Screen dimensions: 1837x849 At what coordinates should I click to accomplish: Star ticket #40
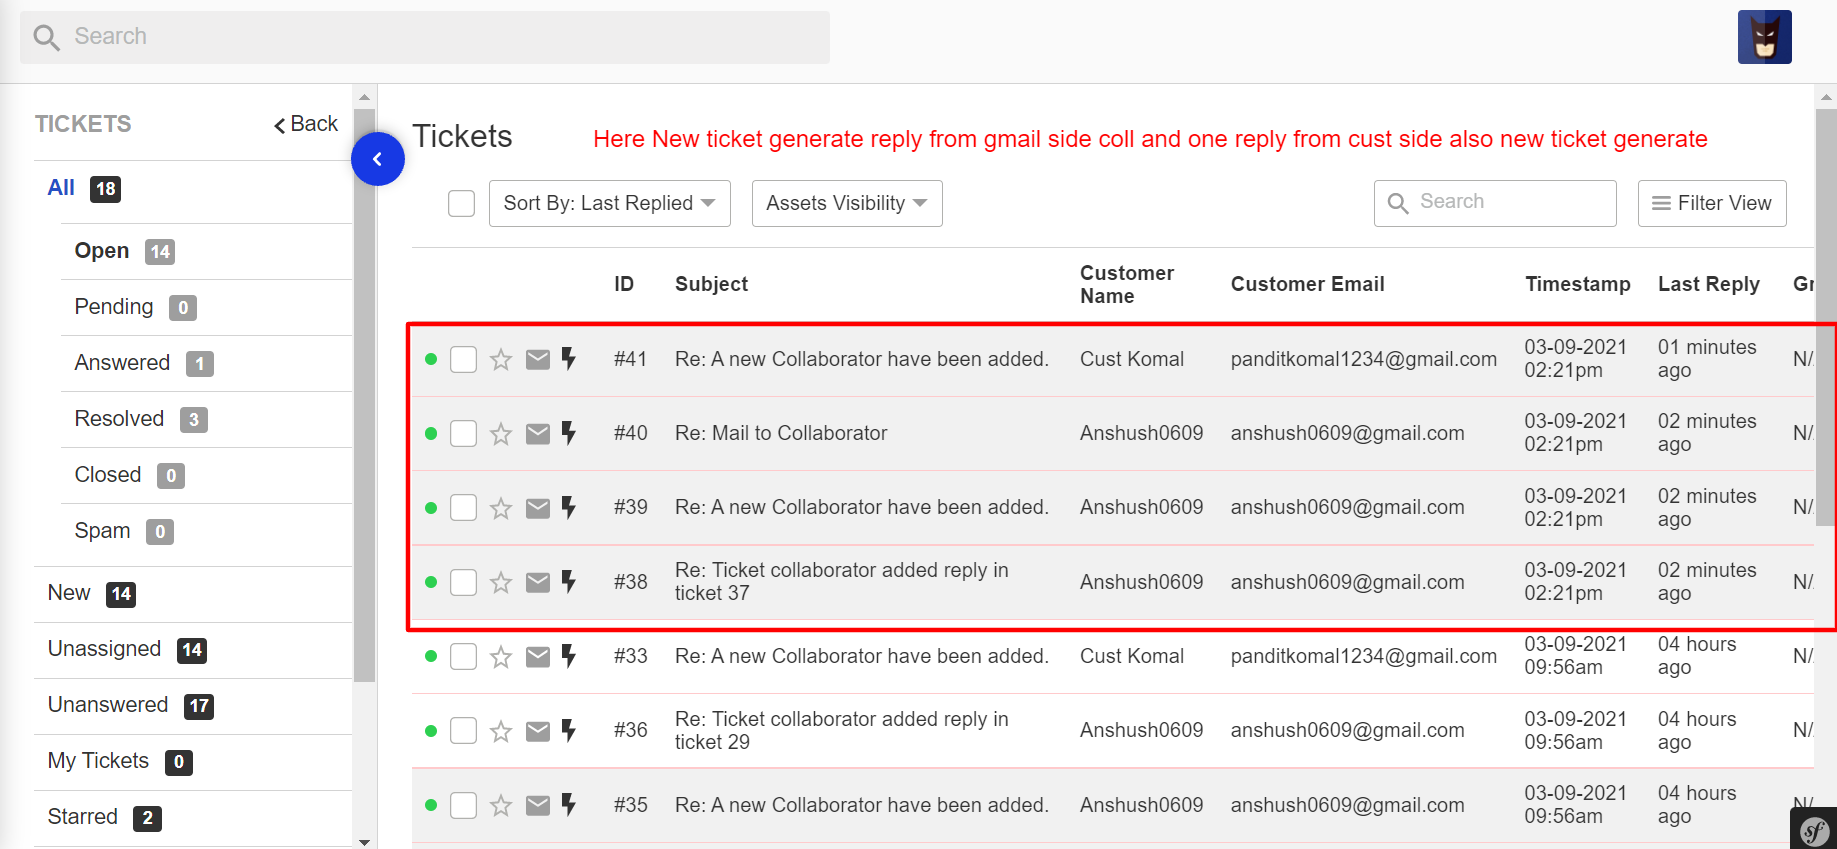(501, 433)
